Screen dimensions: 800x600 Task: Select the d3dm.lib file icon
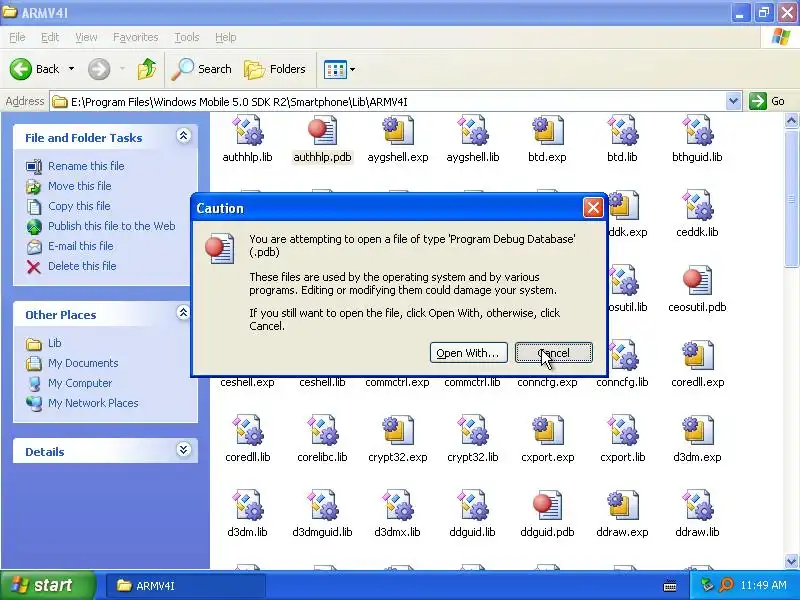[x=247, y=506]
